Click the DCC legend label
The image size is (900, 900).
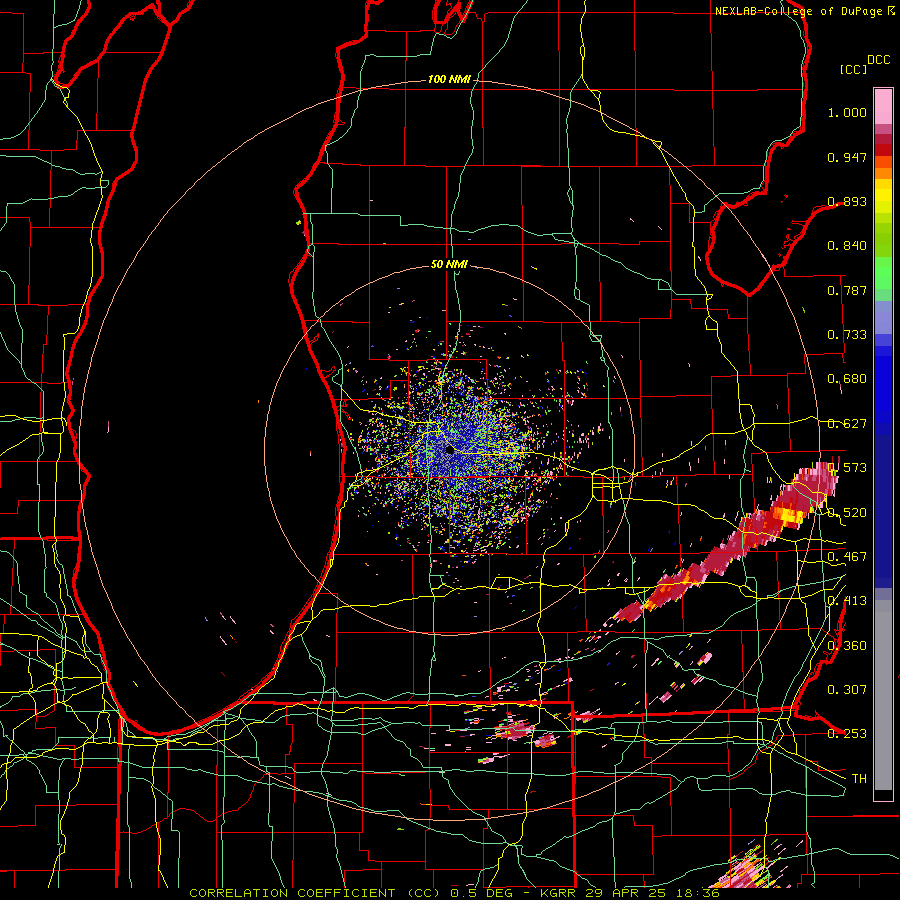tap(878, 60)
